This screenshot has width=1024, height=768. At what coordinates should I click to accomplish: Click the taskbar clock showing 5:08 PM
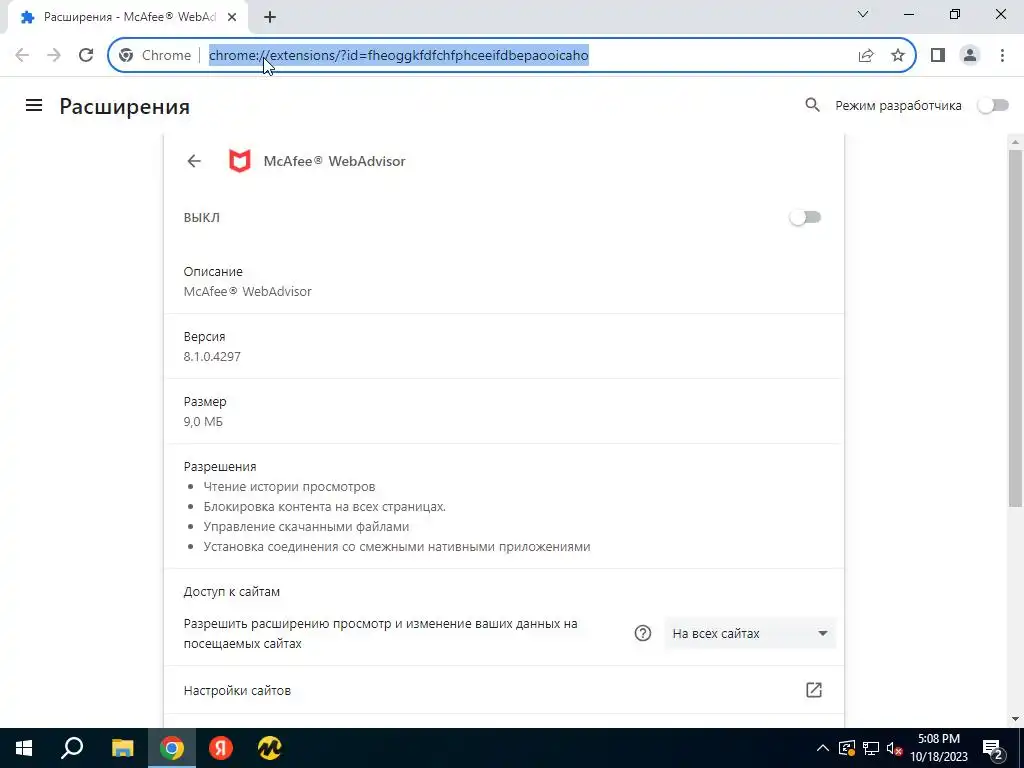939,748
